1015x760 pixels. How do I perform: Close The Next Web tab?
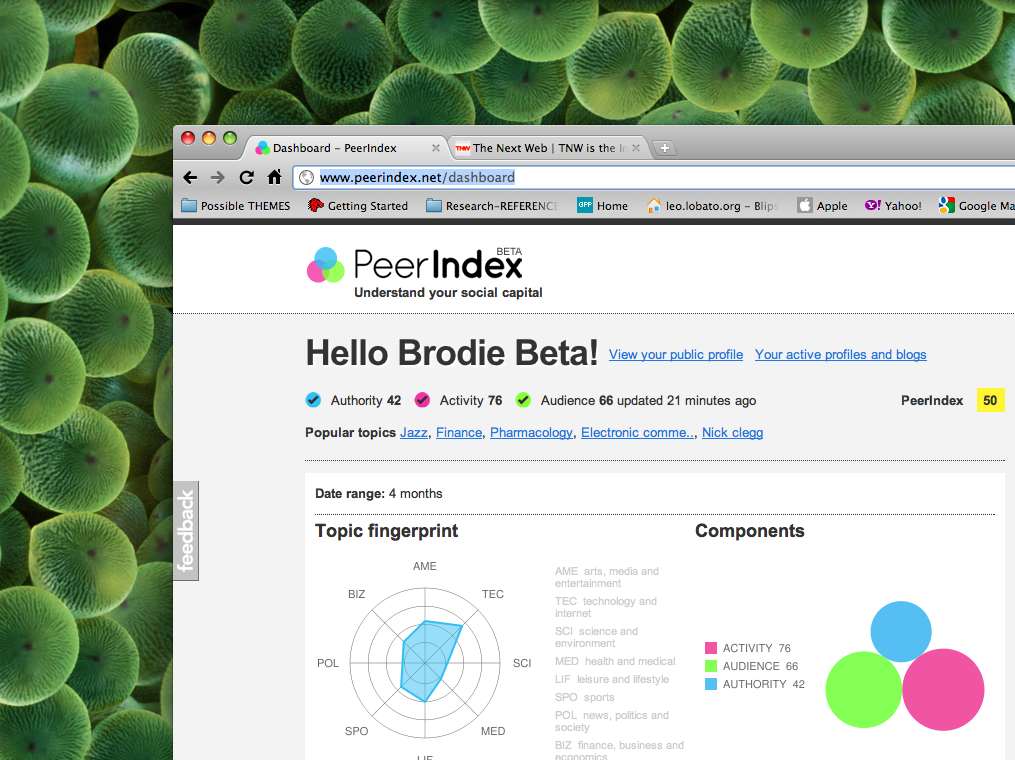(x=636, y=148)
